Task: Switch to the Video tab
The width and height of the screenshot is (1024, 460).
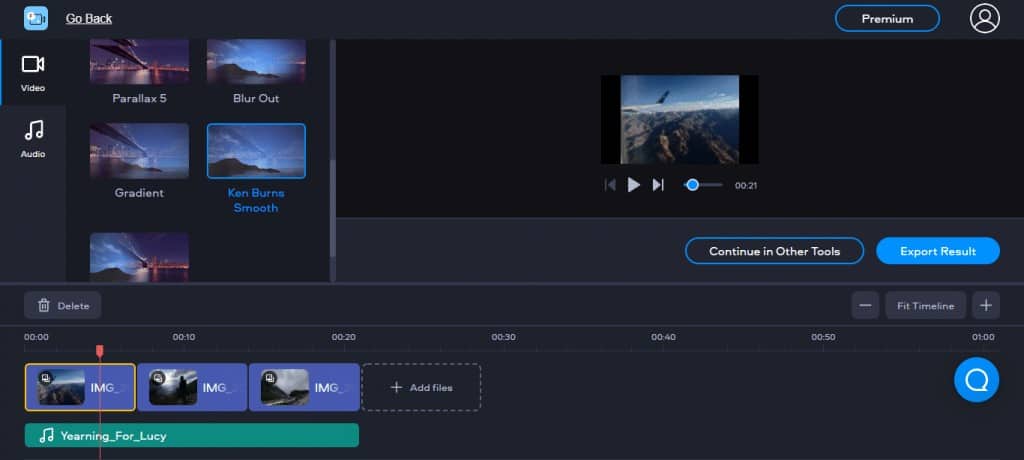Action: (x=33, y=73)
